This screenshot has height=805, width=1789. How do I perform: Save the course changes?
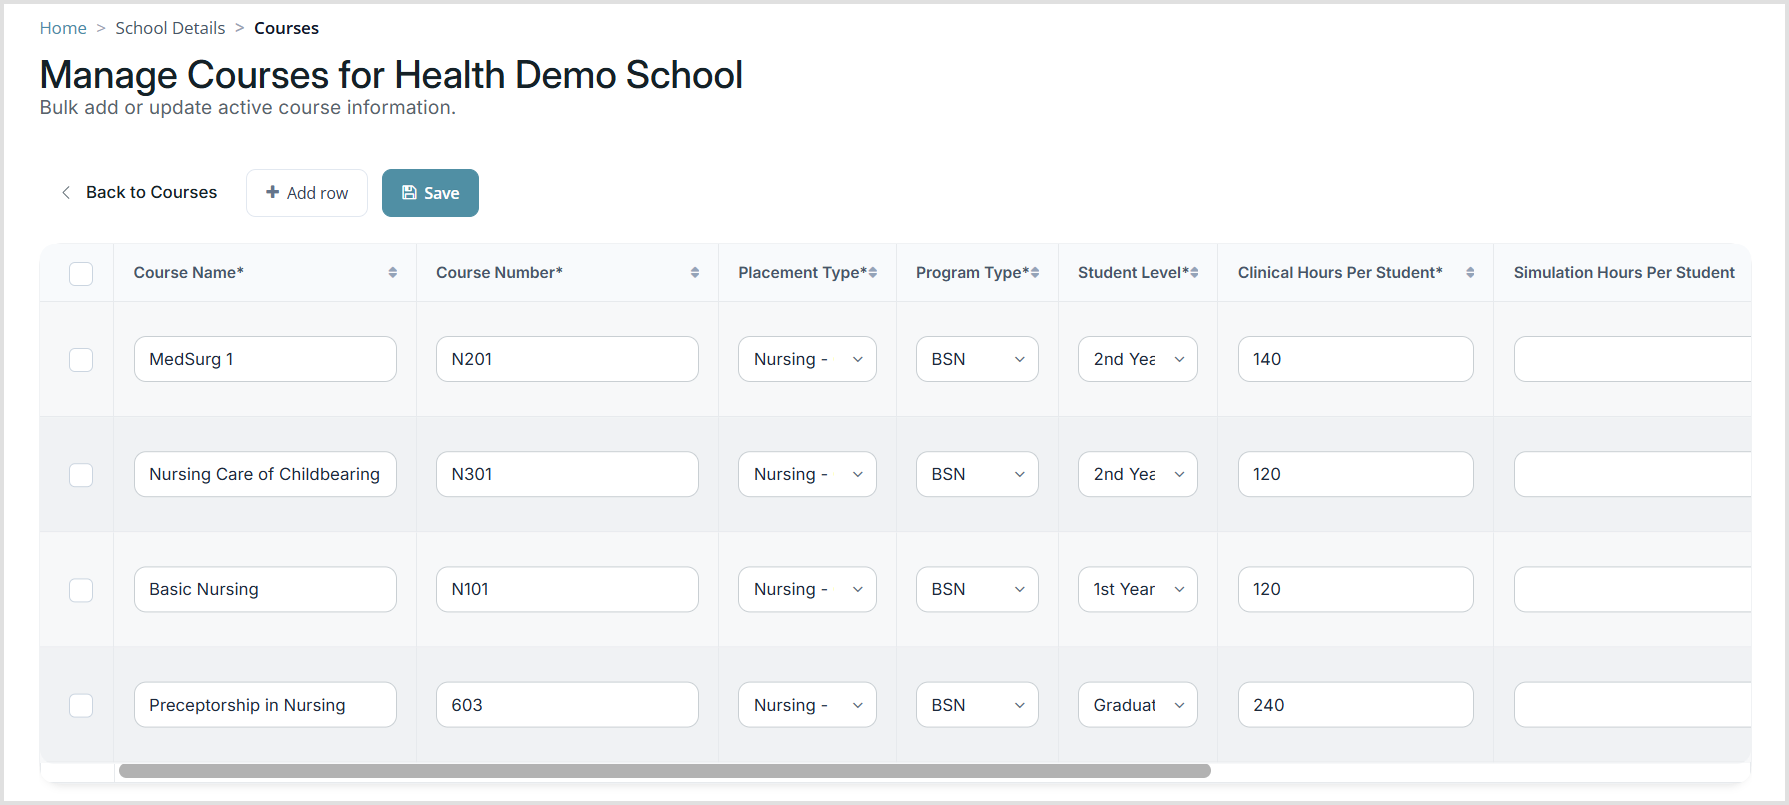coord(430,193)
